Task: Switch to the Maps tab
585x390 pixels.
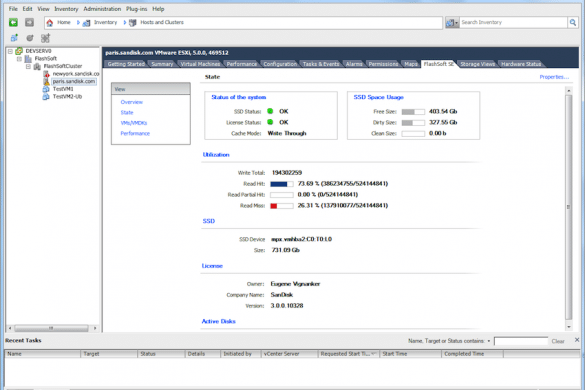Action: point(411,64)
